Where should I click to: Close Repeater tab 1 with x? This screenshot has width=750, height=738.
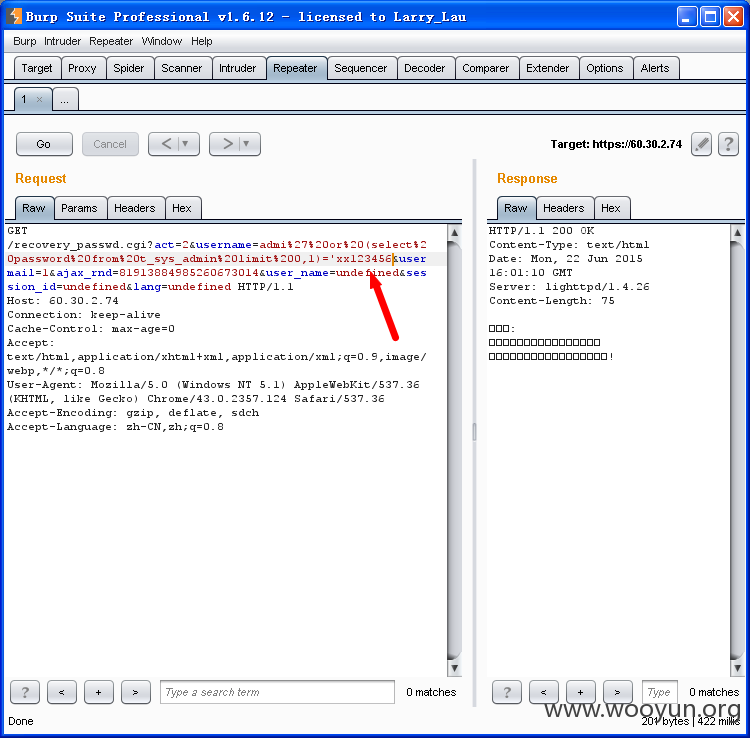[39, 99]
